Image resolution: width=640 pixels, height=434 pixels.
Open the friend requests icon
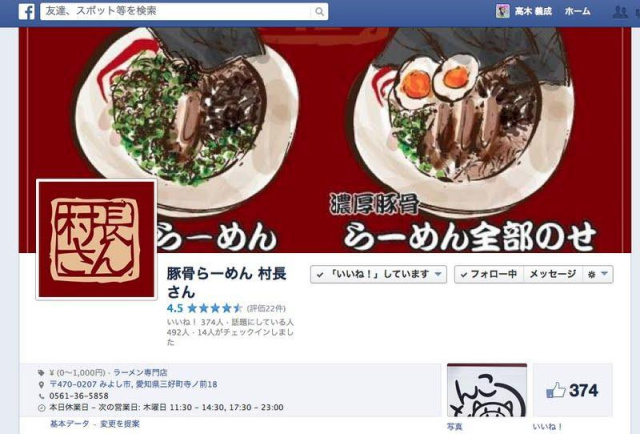click(x=620, y=11)
